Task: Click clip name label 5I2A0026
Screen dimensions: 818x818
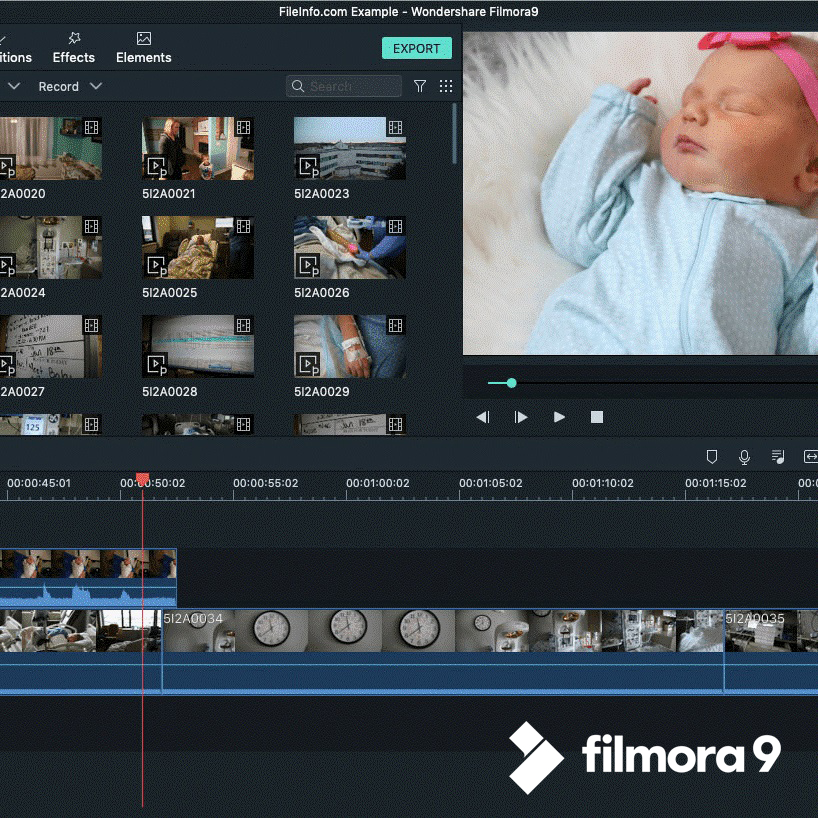Action: [321, 293]
